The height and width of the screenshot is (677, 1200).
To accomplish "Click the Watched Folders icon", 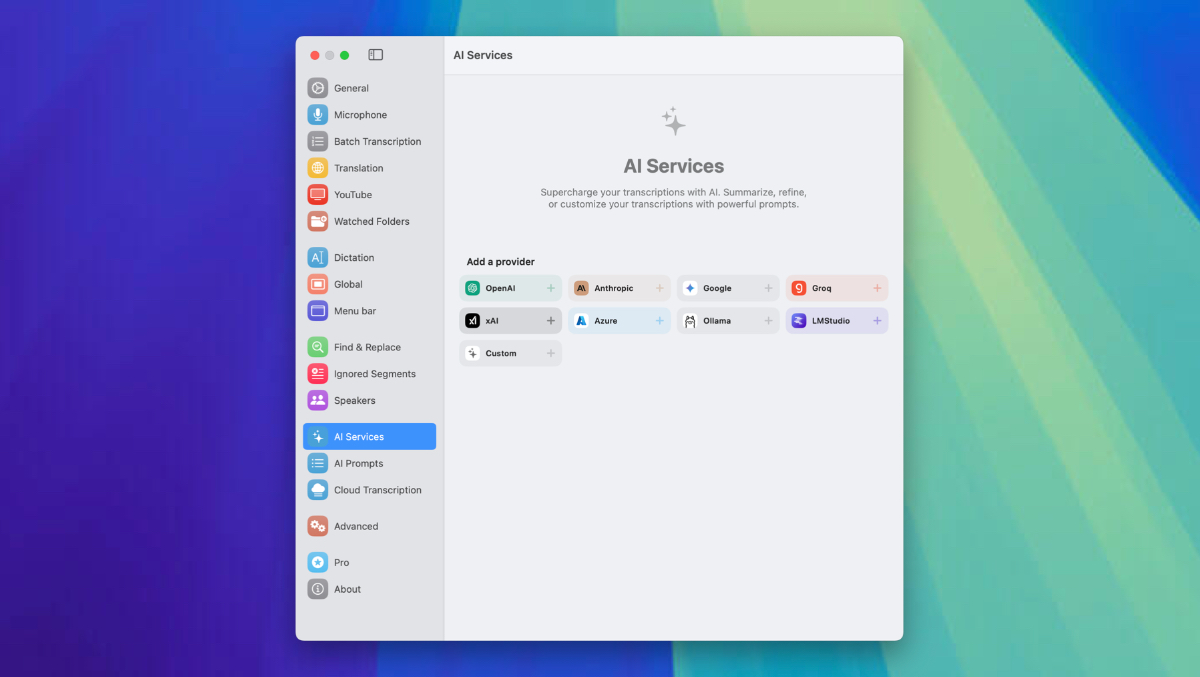I will (x=318, y=222).
